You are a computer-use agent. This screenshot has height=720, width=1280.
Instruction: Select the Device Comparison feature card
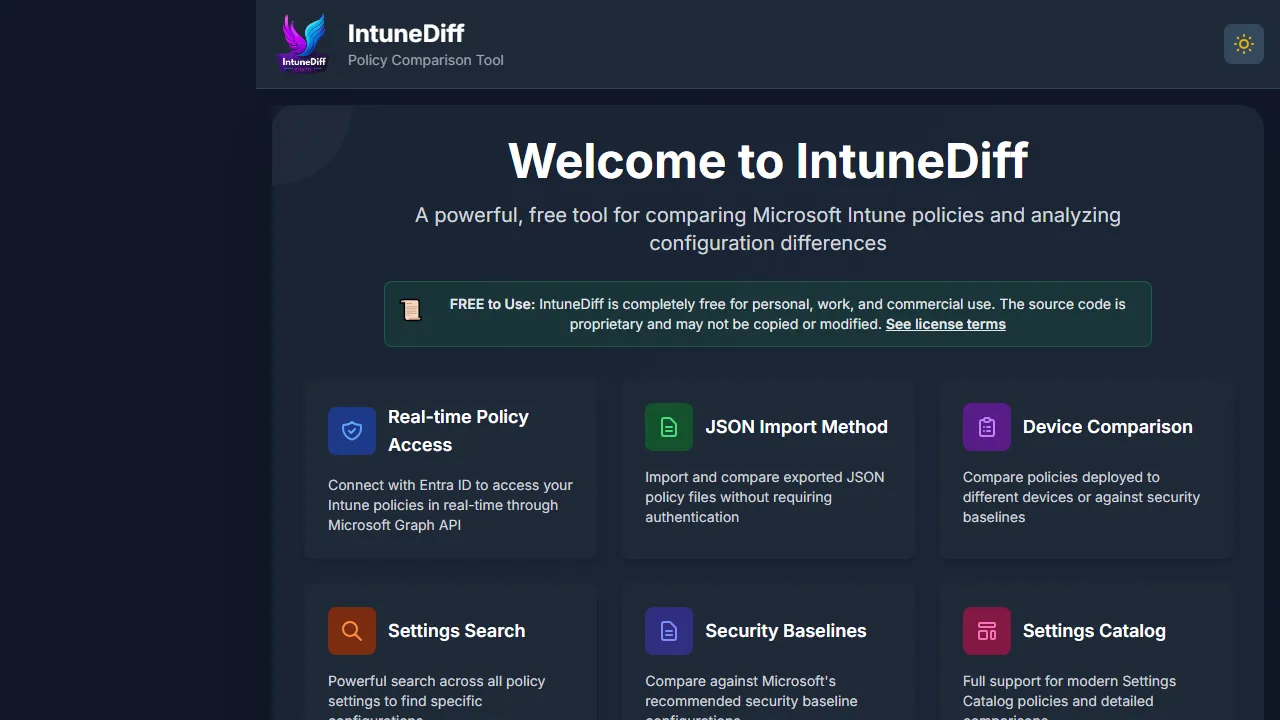point(1085,468)
